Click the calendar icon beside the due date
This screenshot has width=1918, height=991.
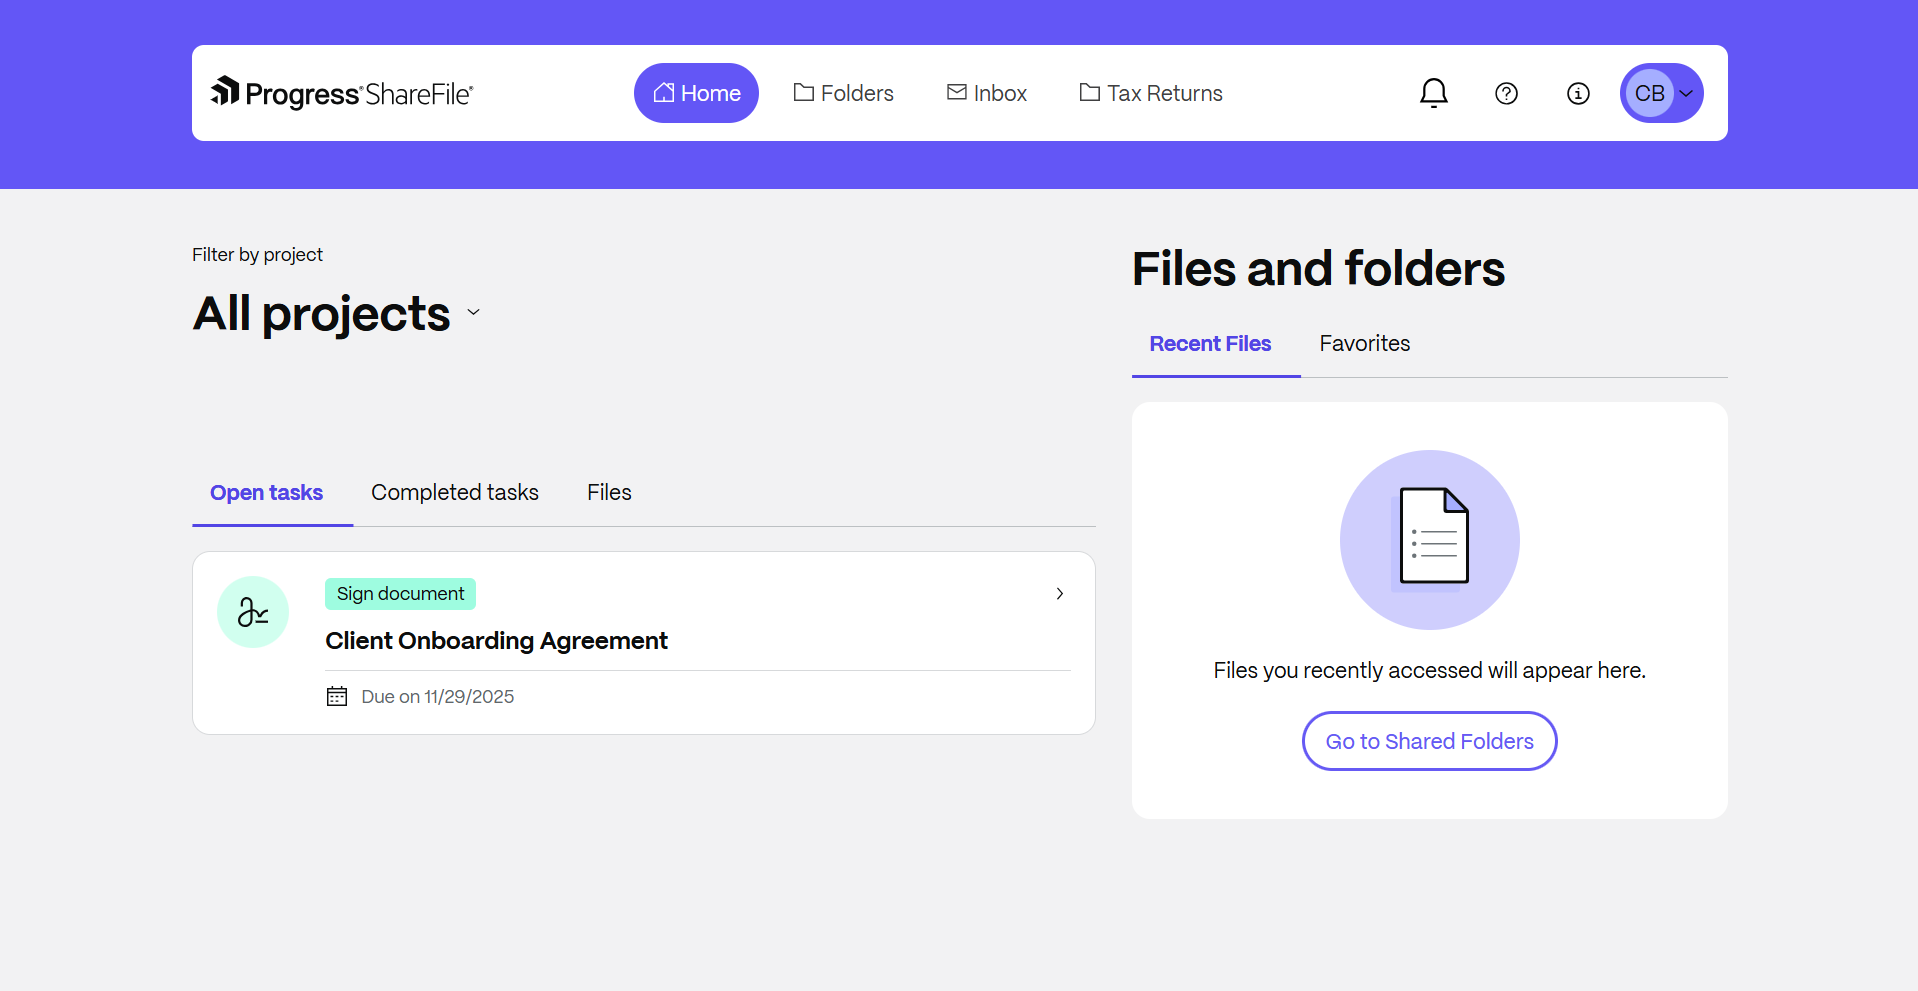(x=337, y=696)
